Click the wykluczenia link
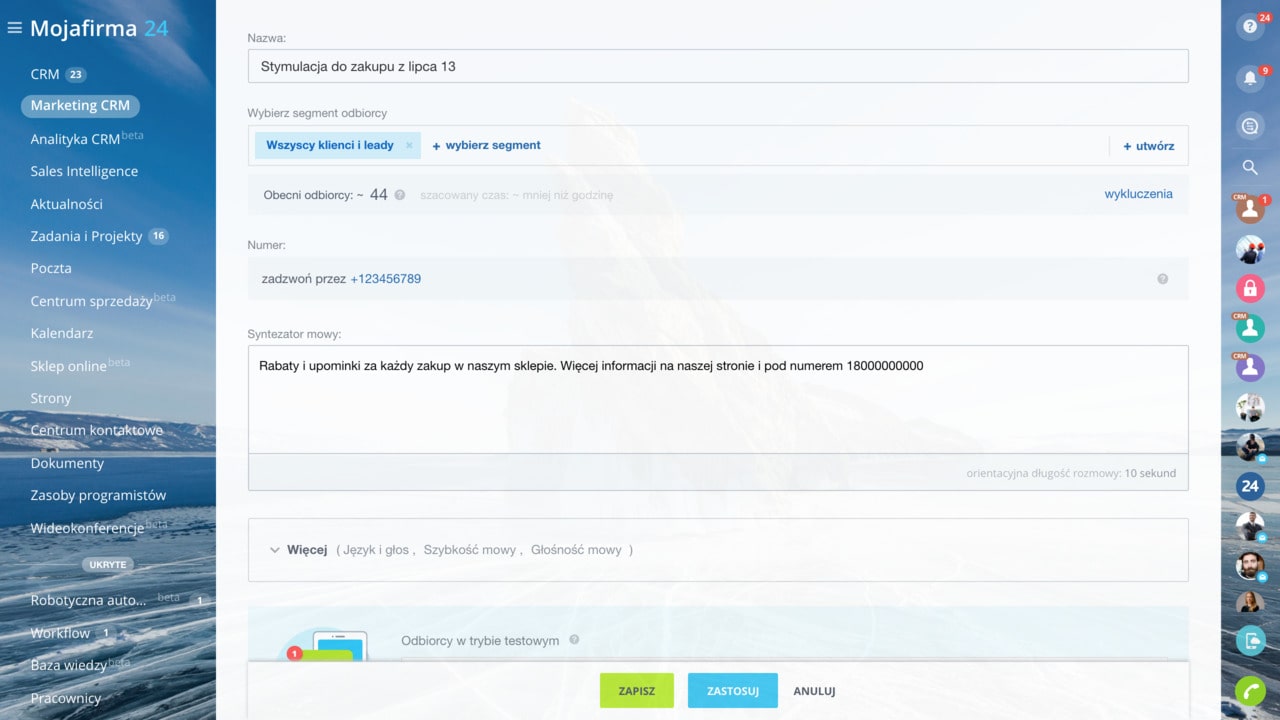 click(1138, 194)
